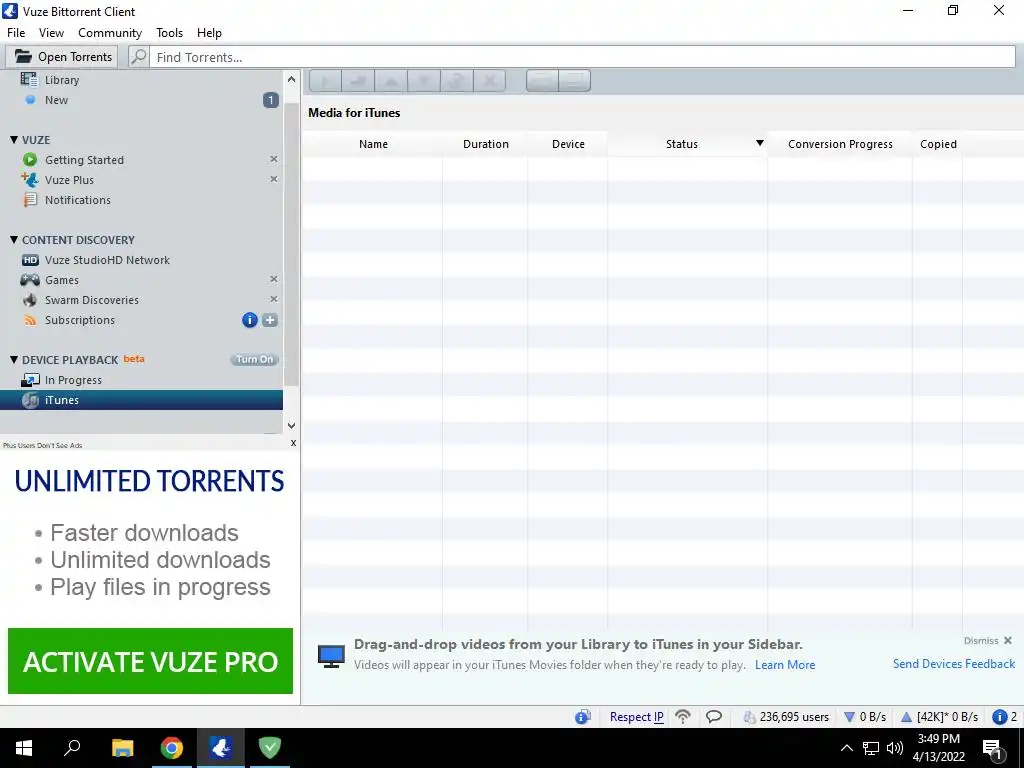The width and height of the screenshot is (1024, 768).
Task: Click the HD icon for StudioHD Network
Action: point(30,260)
